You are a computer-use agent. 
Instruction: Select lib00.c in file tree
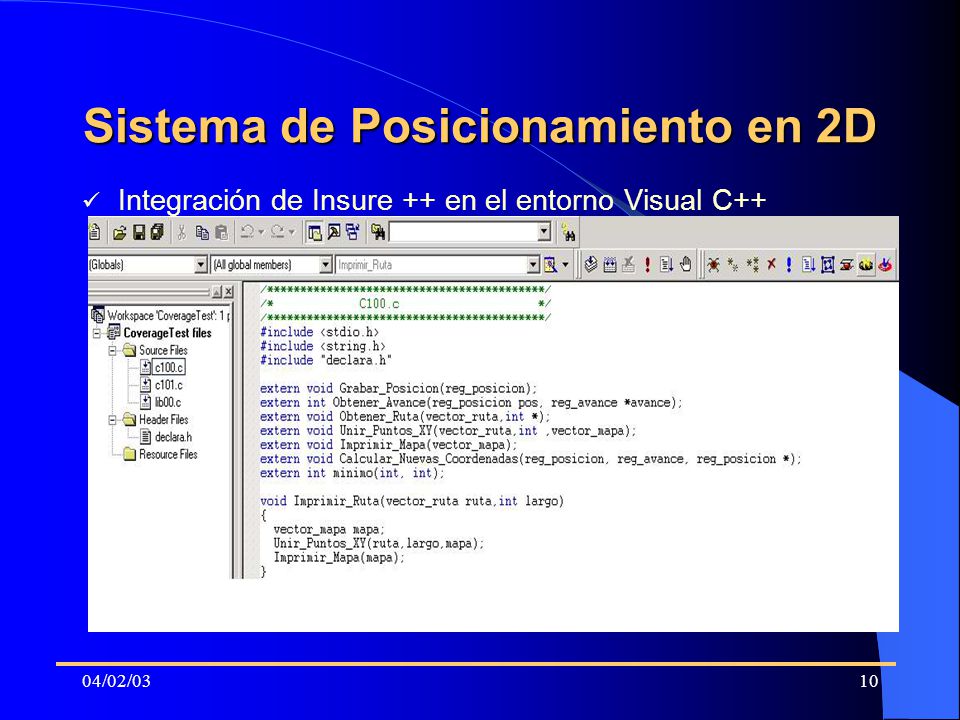[168, 402]
